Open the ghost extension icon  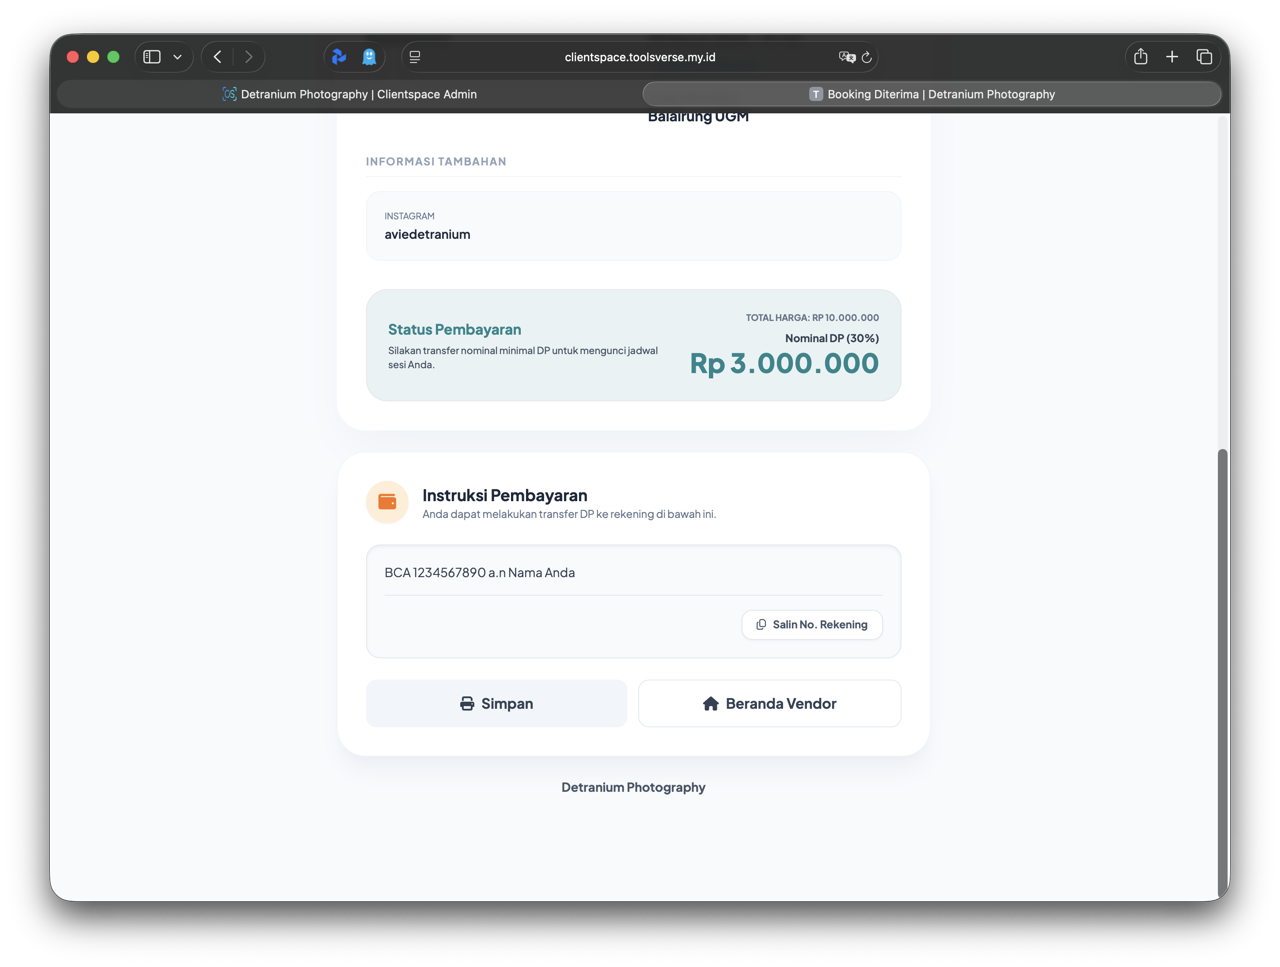pos(369,57)
